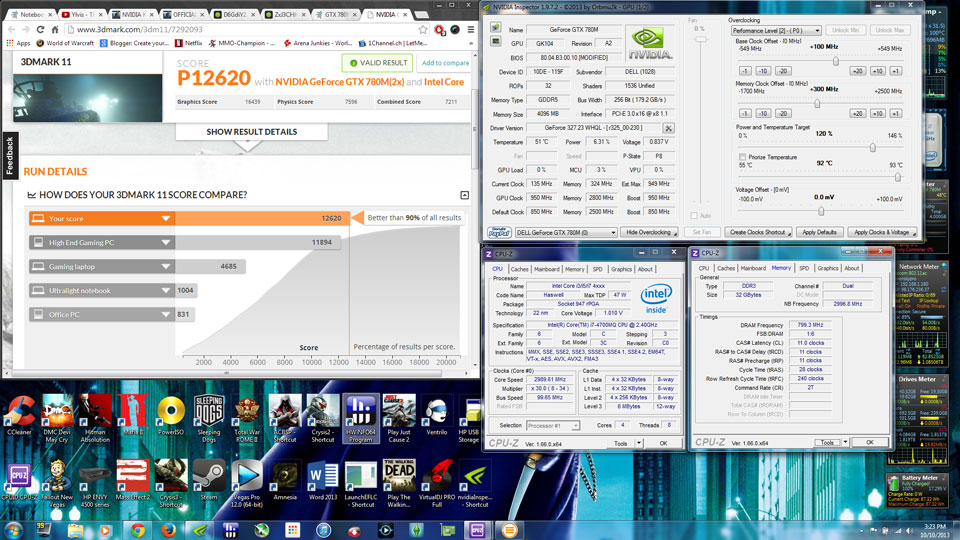Open sensor monitoring icon in NVIDIA Inspector

[x=495, y=41]
